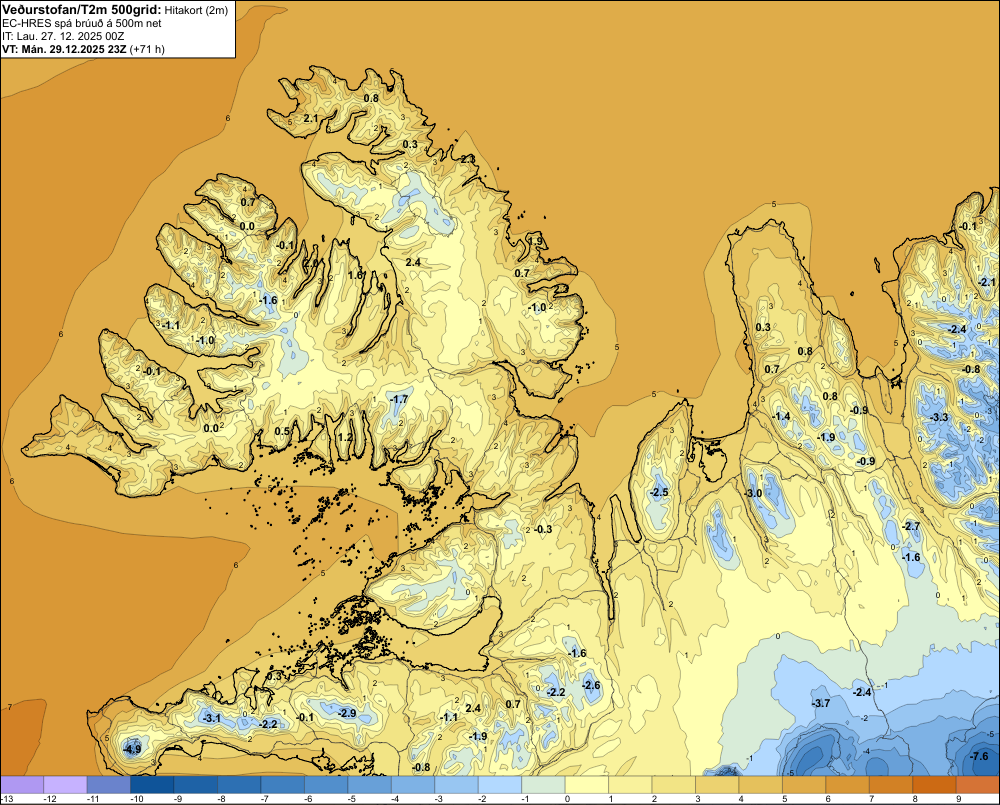
Task: Click the -2.7 temperature value on the map
Action: tap(911, 526)
